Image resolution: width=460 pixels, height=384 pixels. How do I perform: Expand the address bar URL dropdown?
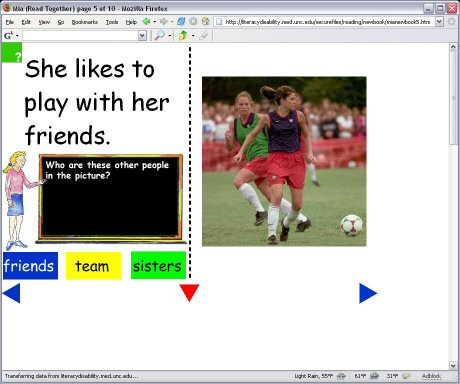439,22
